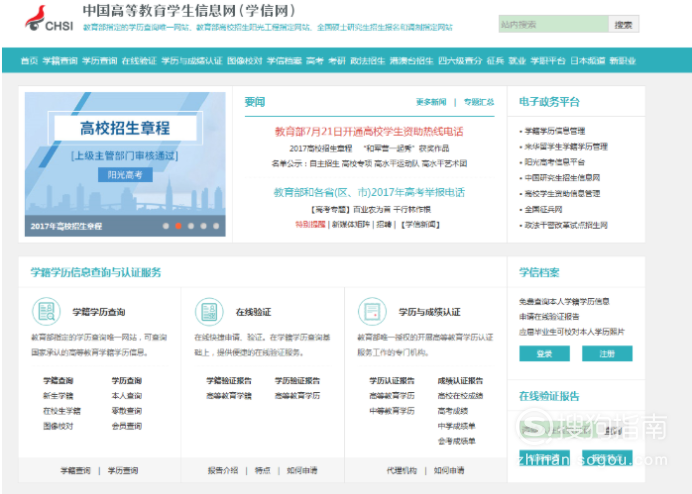692x494 pixels.
Task: Open 高考成绩 link
Action: [453, 411]
